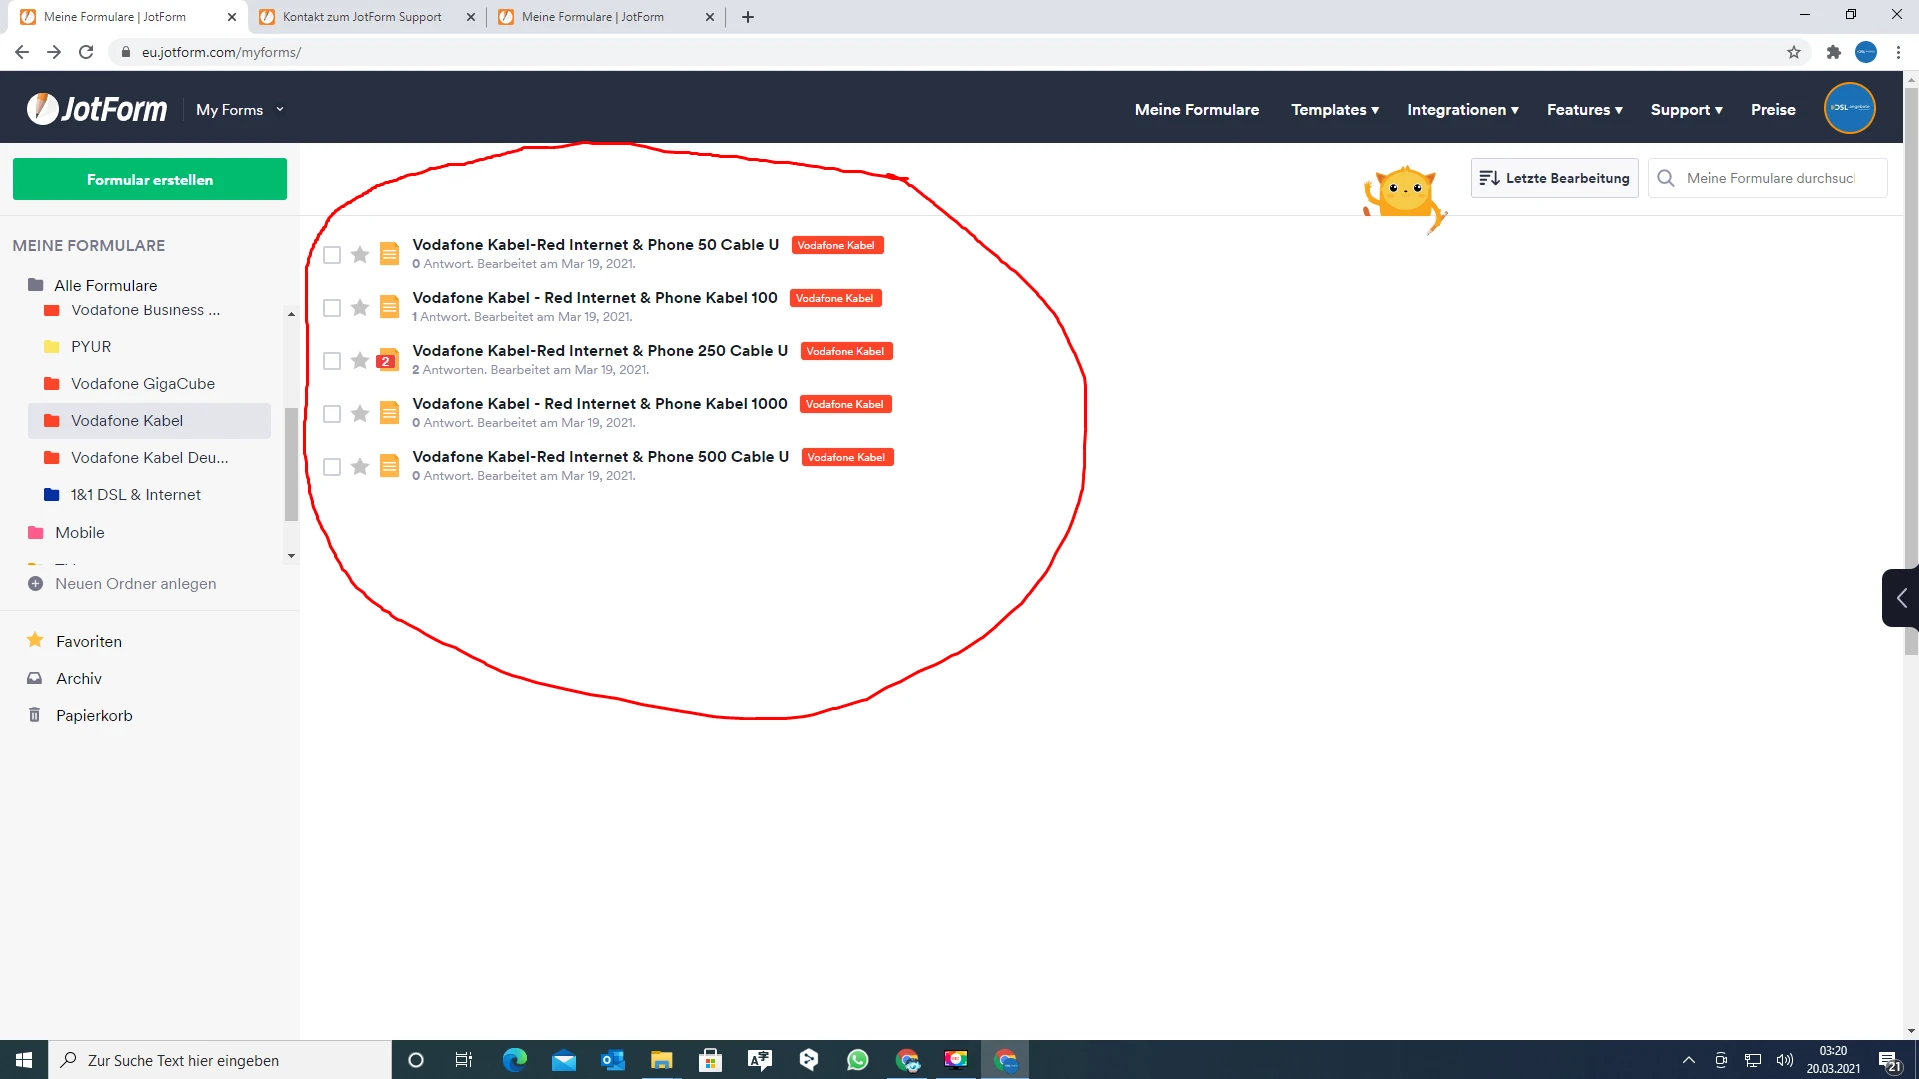Click the search magnifier icon
The image size is (1919, 1079).
pos(1665,178)
